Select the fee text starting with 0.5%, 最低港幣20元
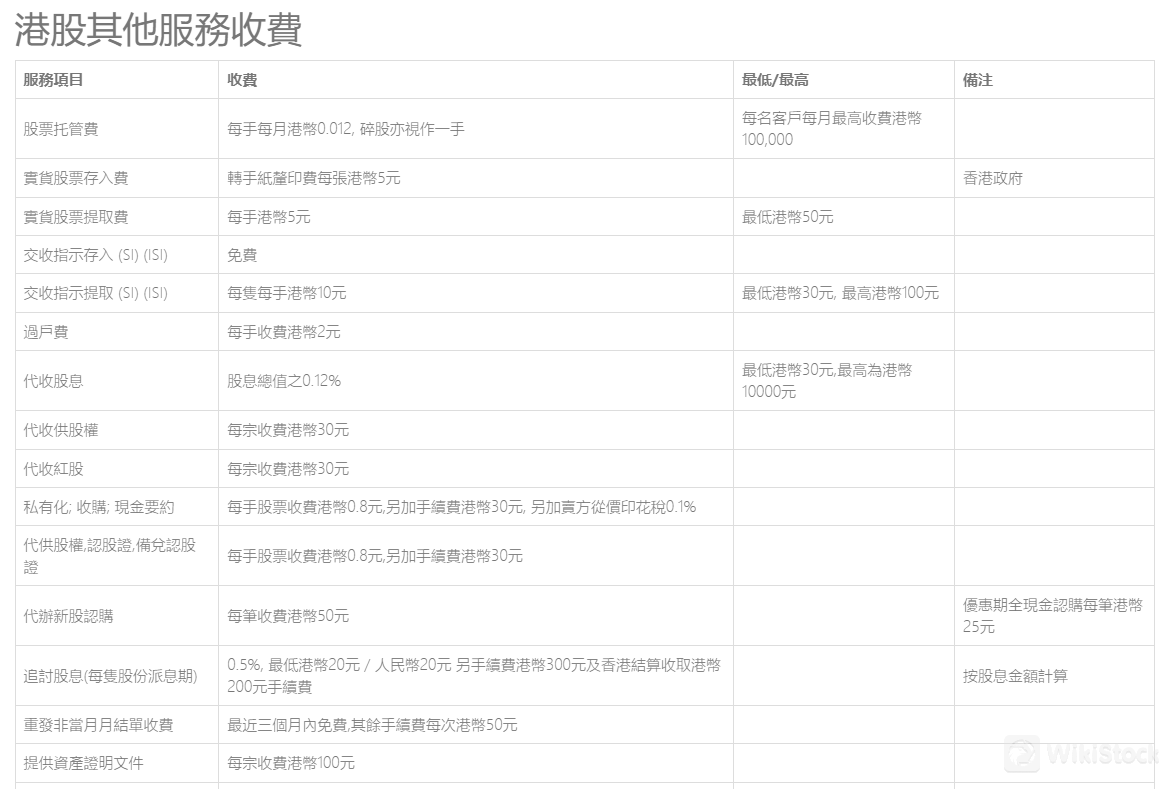Viewport: 1169px width, 789px height. 474,676
